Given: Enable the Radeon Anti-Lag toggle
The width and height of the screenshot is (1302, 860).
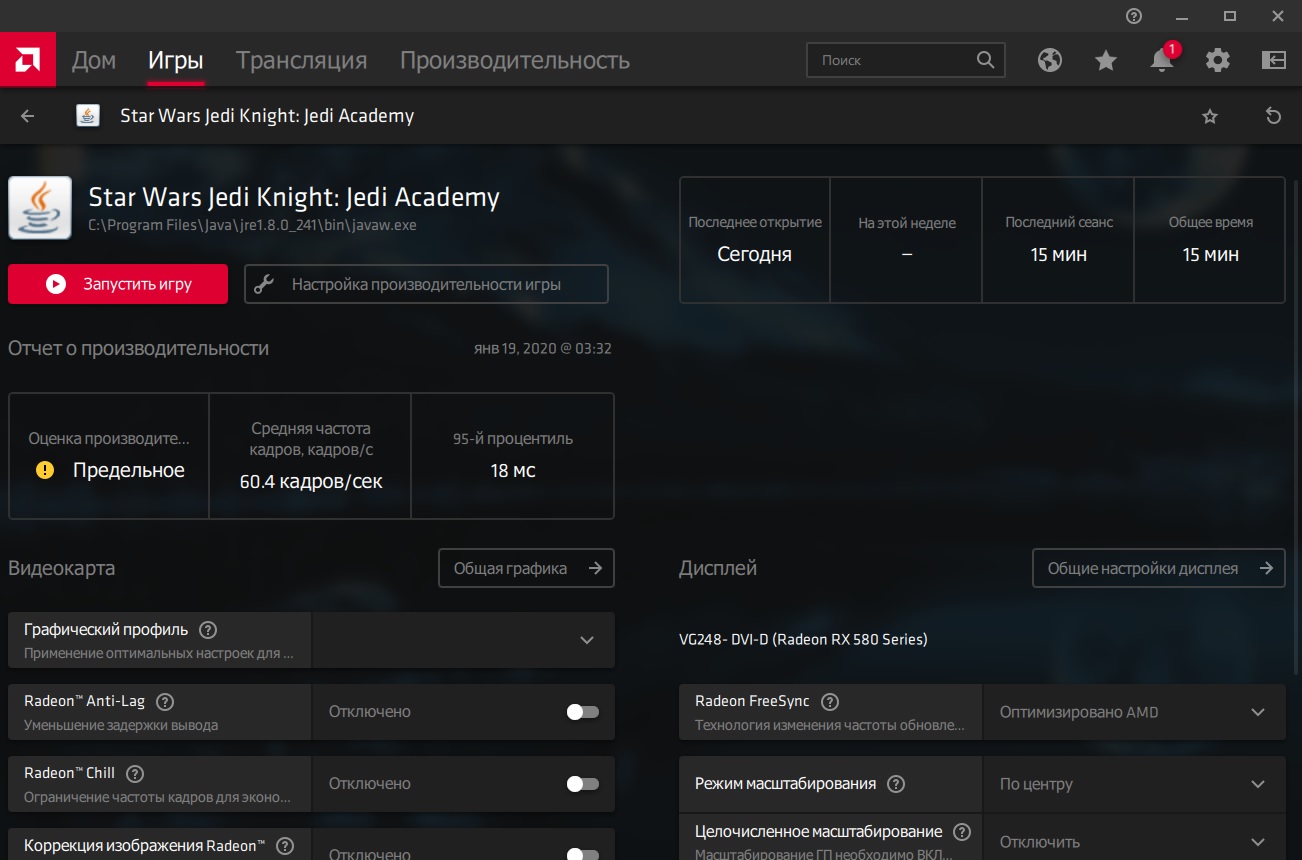Looking at the screenshot, I should coord(582,712).
